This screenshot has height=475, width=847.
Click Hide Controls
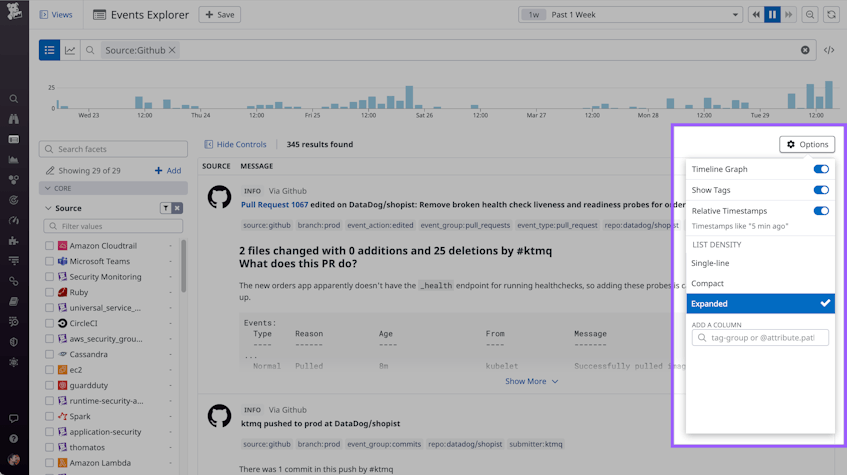pos(236,144)
